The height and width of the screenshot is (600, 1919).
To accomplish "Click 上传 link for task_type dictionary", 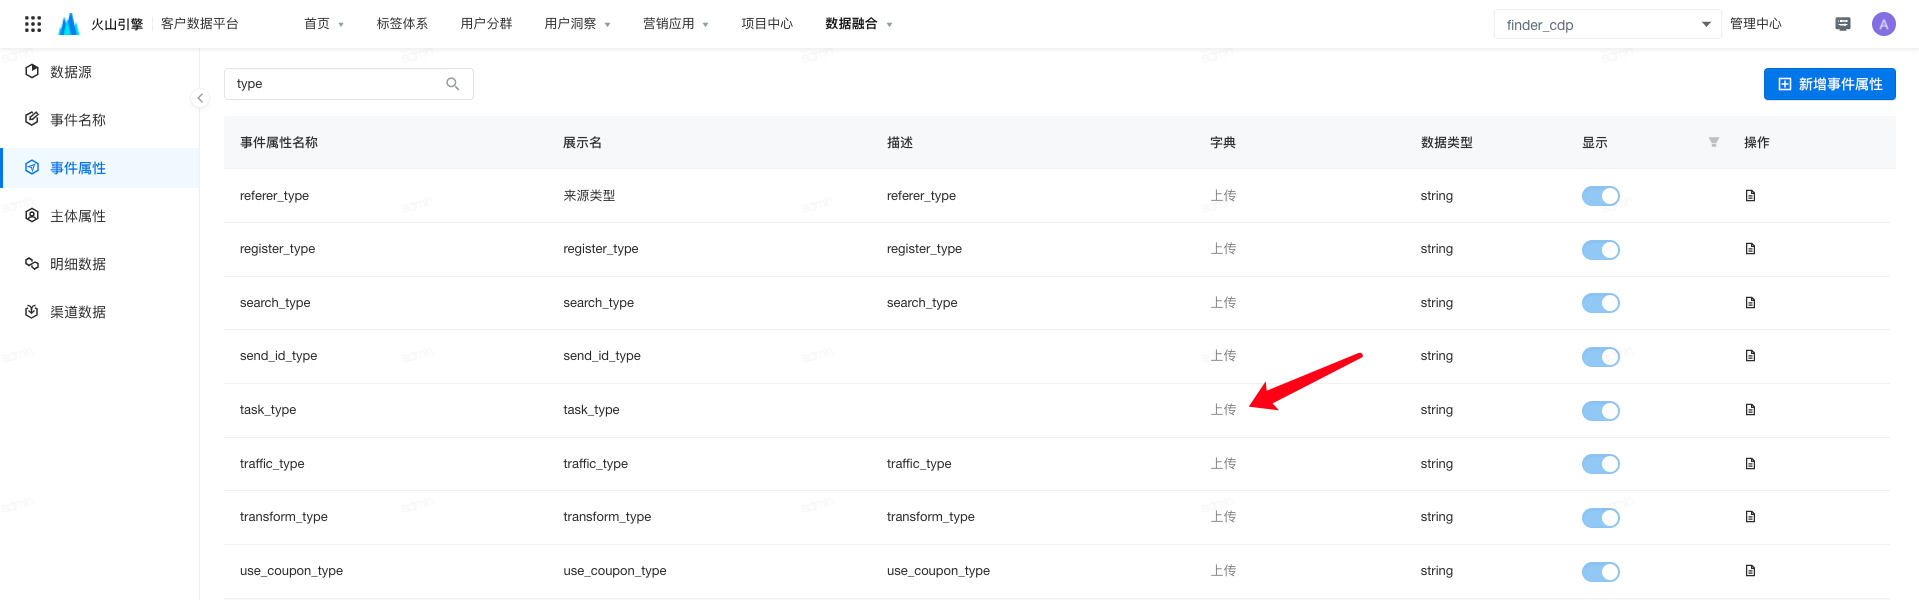I will pyautogui.click(x=1223, y=410).
